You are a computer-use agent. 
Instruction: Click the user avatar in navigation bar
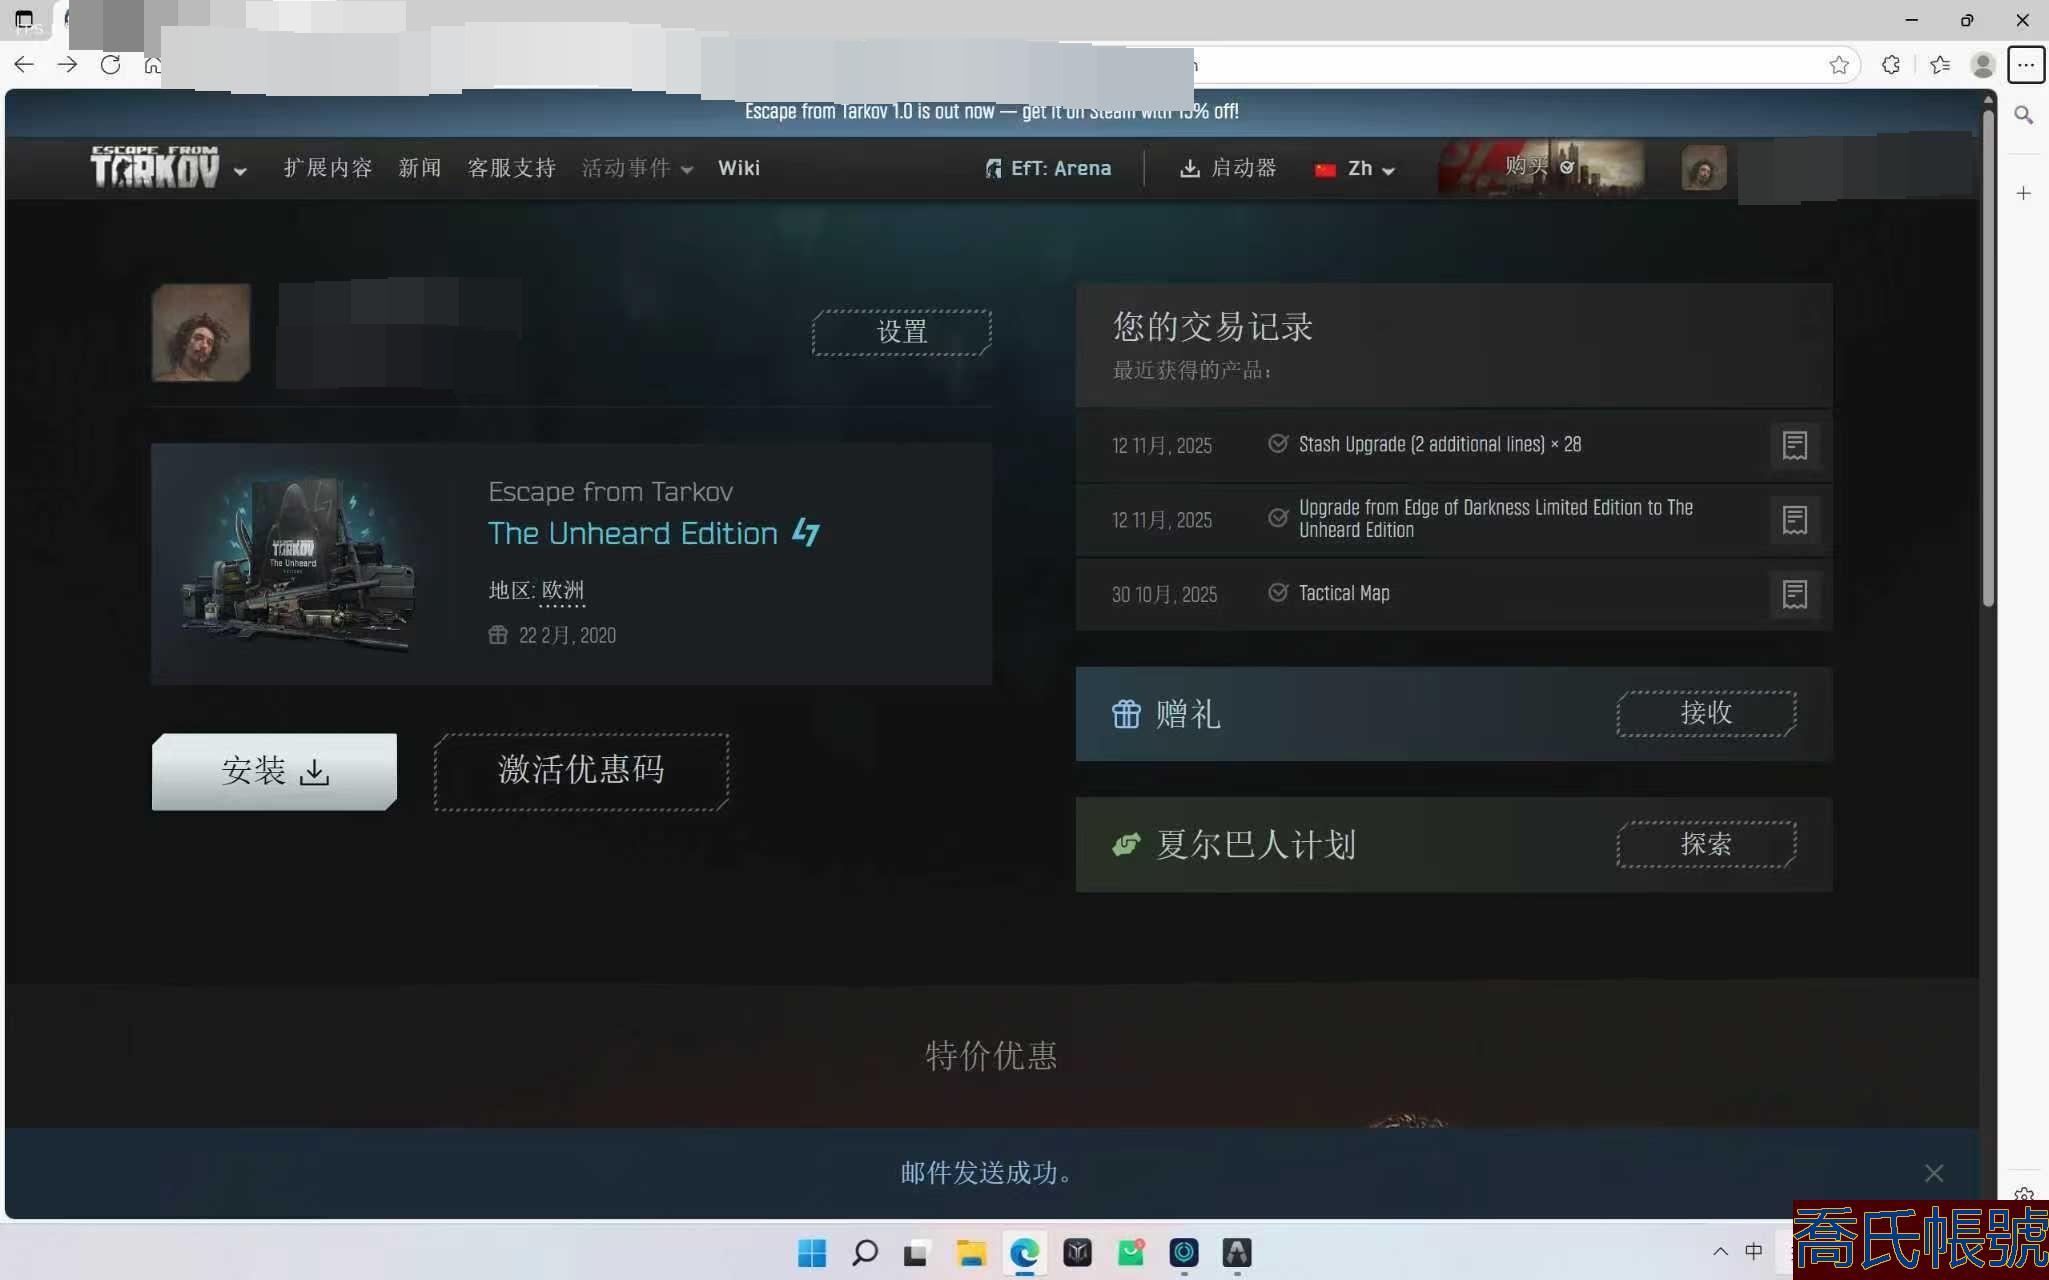click(1703, 168)
